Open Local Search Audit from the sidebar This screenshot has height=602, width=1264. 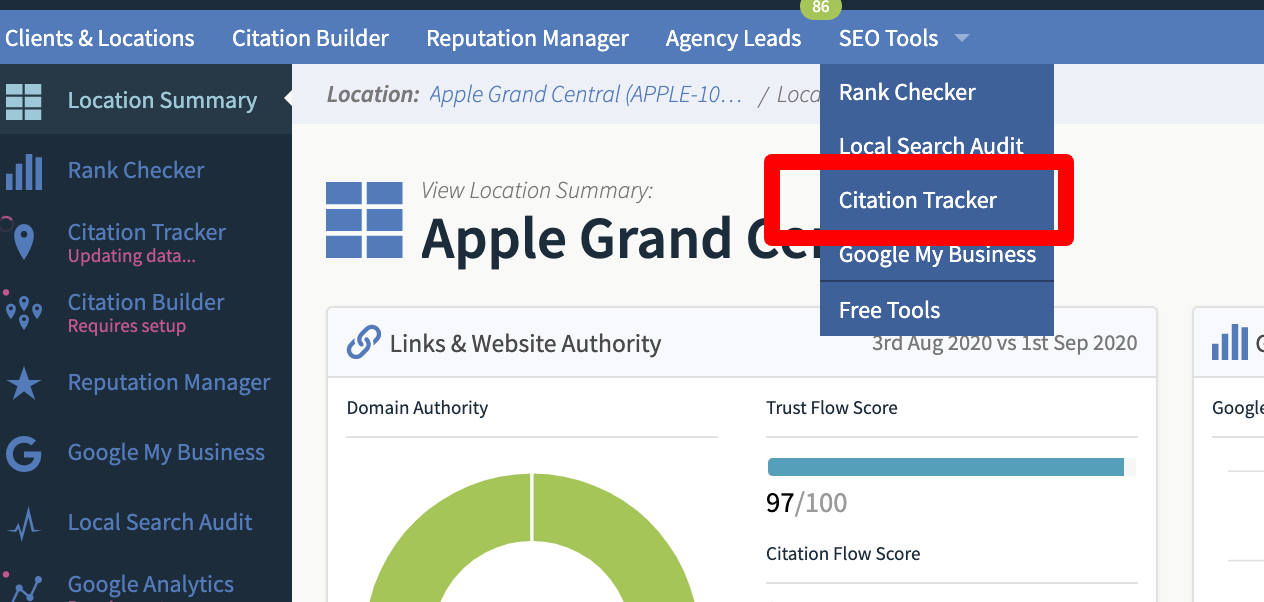coord(160,523)
